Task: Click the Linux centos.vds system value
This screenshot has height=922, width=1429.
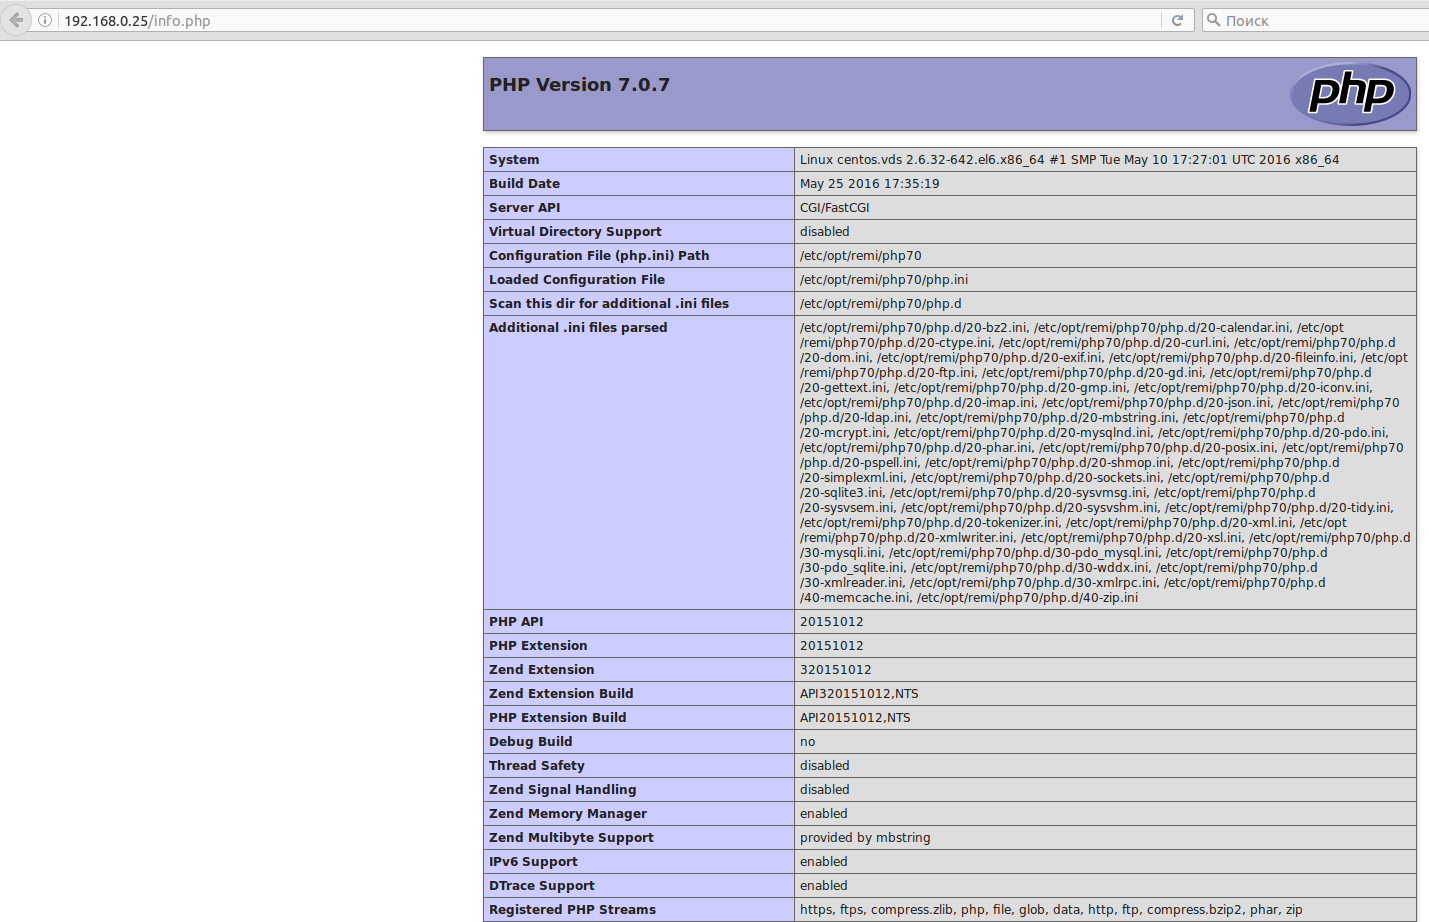Action: click(x=1069, y=160)
